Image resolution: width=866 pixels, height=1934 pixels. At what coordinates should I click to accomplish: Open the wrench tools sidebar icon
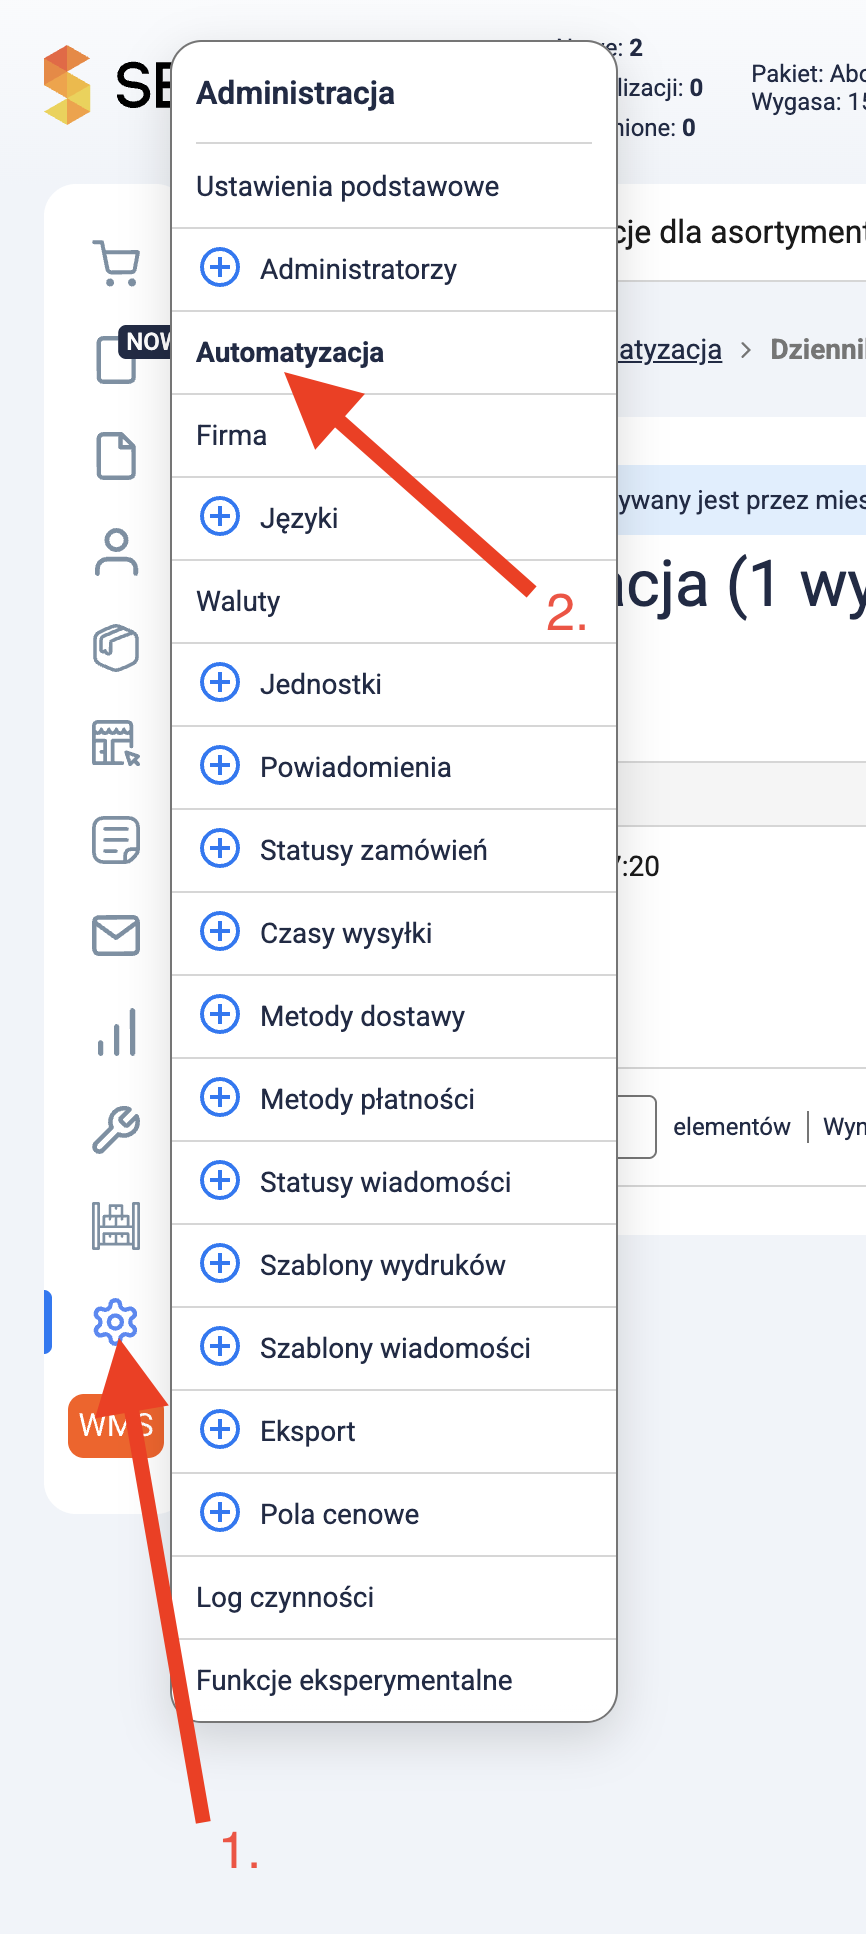(x=116, y=1129)
